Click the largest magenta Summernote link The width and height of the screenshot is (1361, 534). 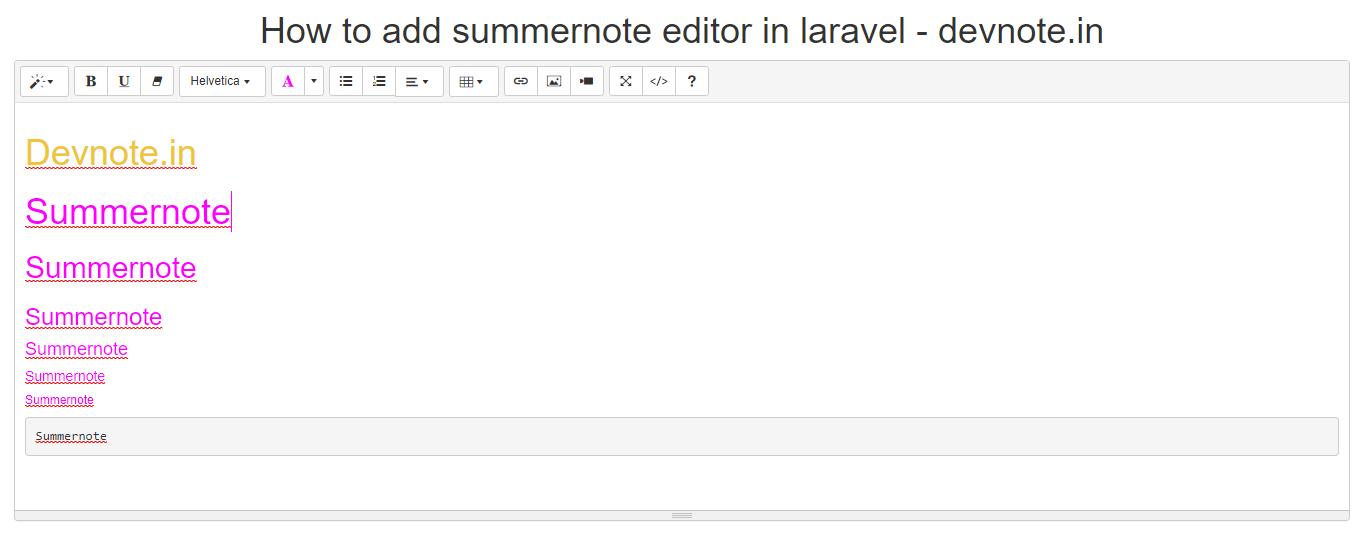(x=128, y=211)
